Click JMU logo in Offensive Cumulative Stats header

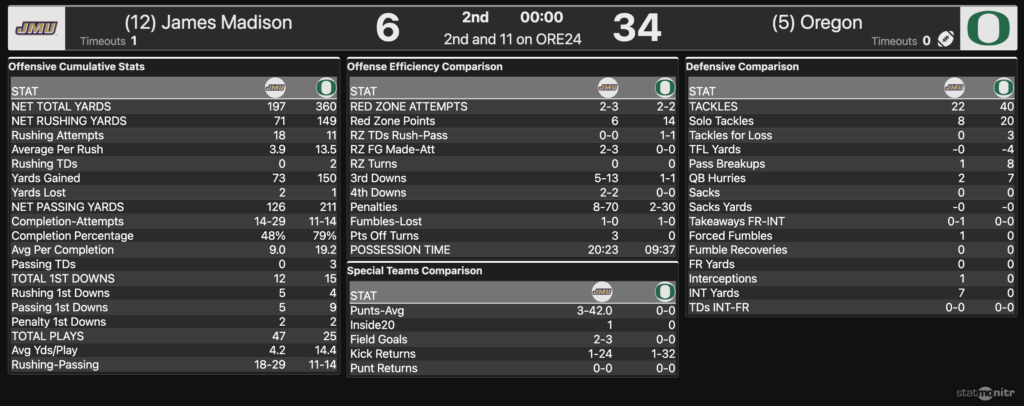275,88
